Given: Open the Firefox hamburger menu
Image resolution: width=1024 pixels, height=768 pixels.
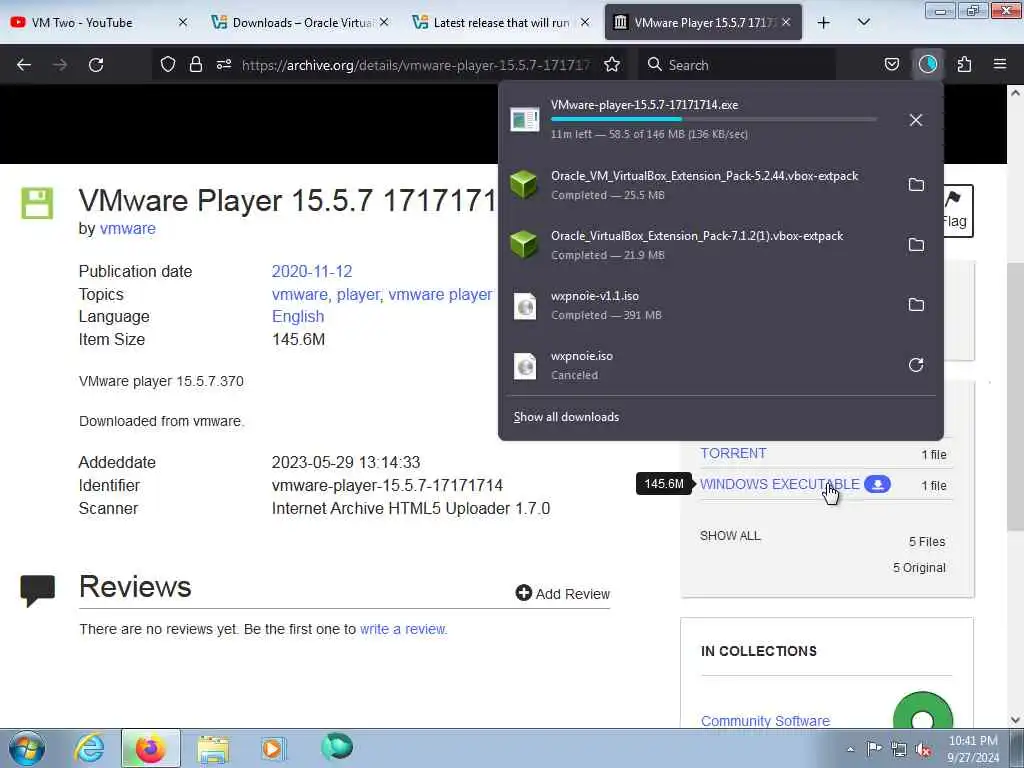Looking at the screenshot, I should click(1000, 64).
